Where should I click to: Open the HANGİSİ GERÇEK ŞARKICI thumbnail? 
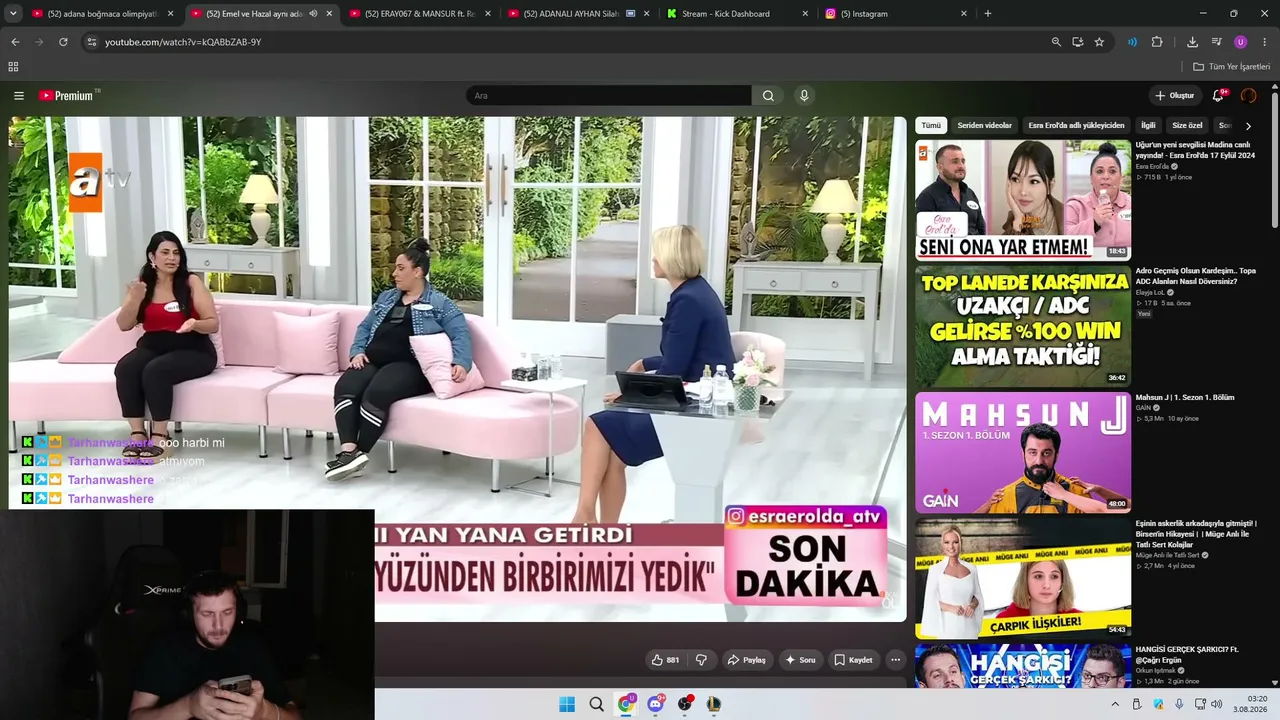(1023, 665)
